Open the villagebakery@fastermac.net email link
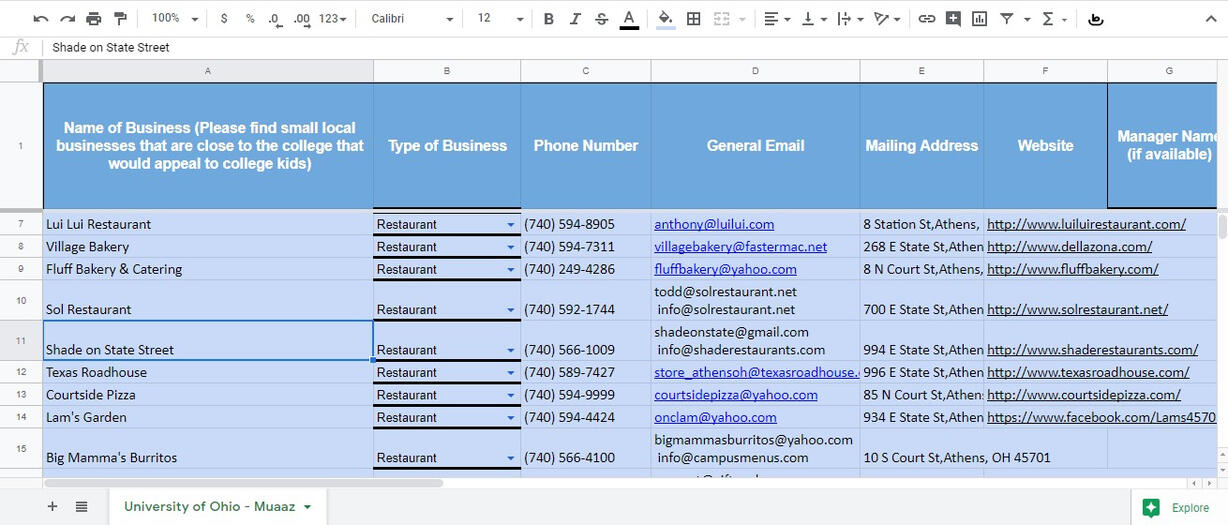1228x525 pixels. coord(741,246)
